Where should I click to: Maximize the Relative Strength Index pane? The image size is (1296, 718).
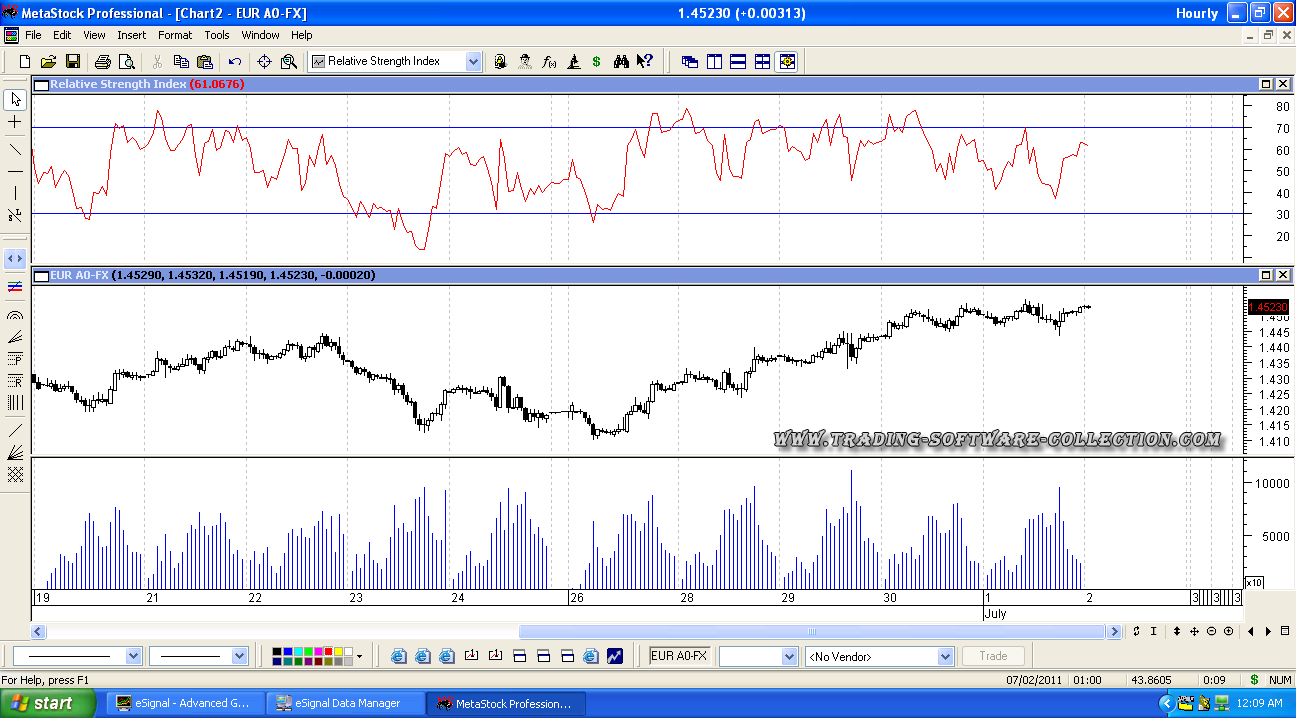click(x=1266, y=85)
